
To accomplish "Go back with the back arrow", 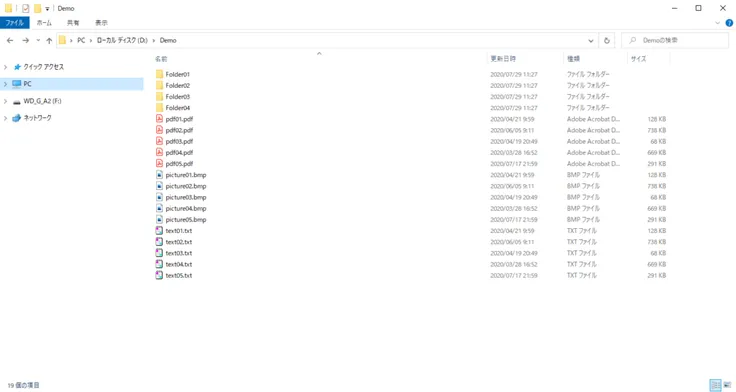I will click(x=10, y=40).
